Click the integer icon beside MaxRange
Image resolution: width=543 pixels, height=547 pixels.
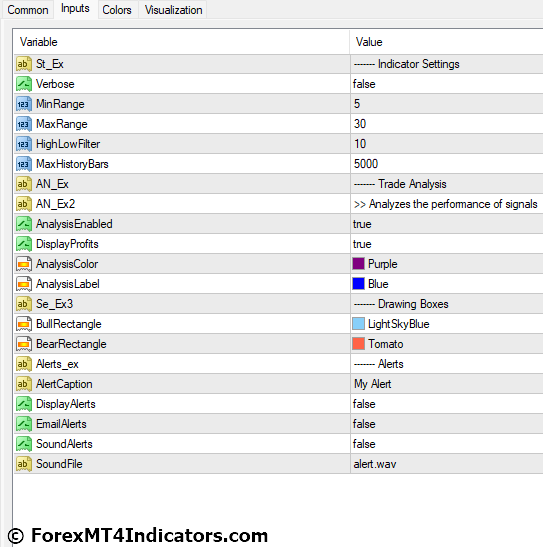tap(23, 124)
